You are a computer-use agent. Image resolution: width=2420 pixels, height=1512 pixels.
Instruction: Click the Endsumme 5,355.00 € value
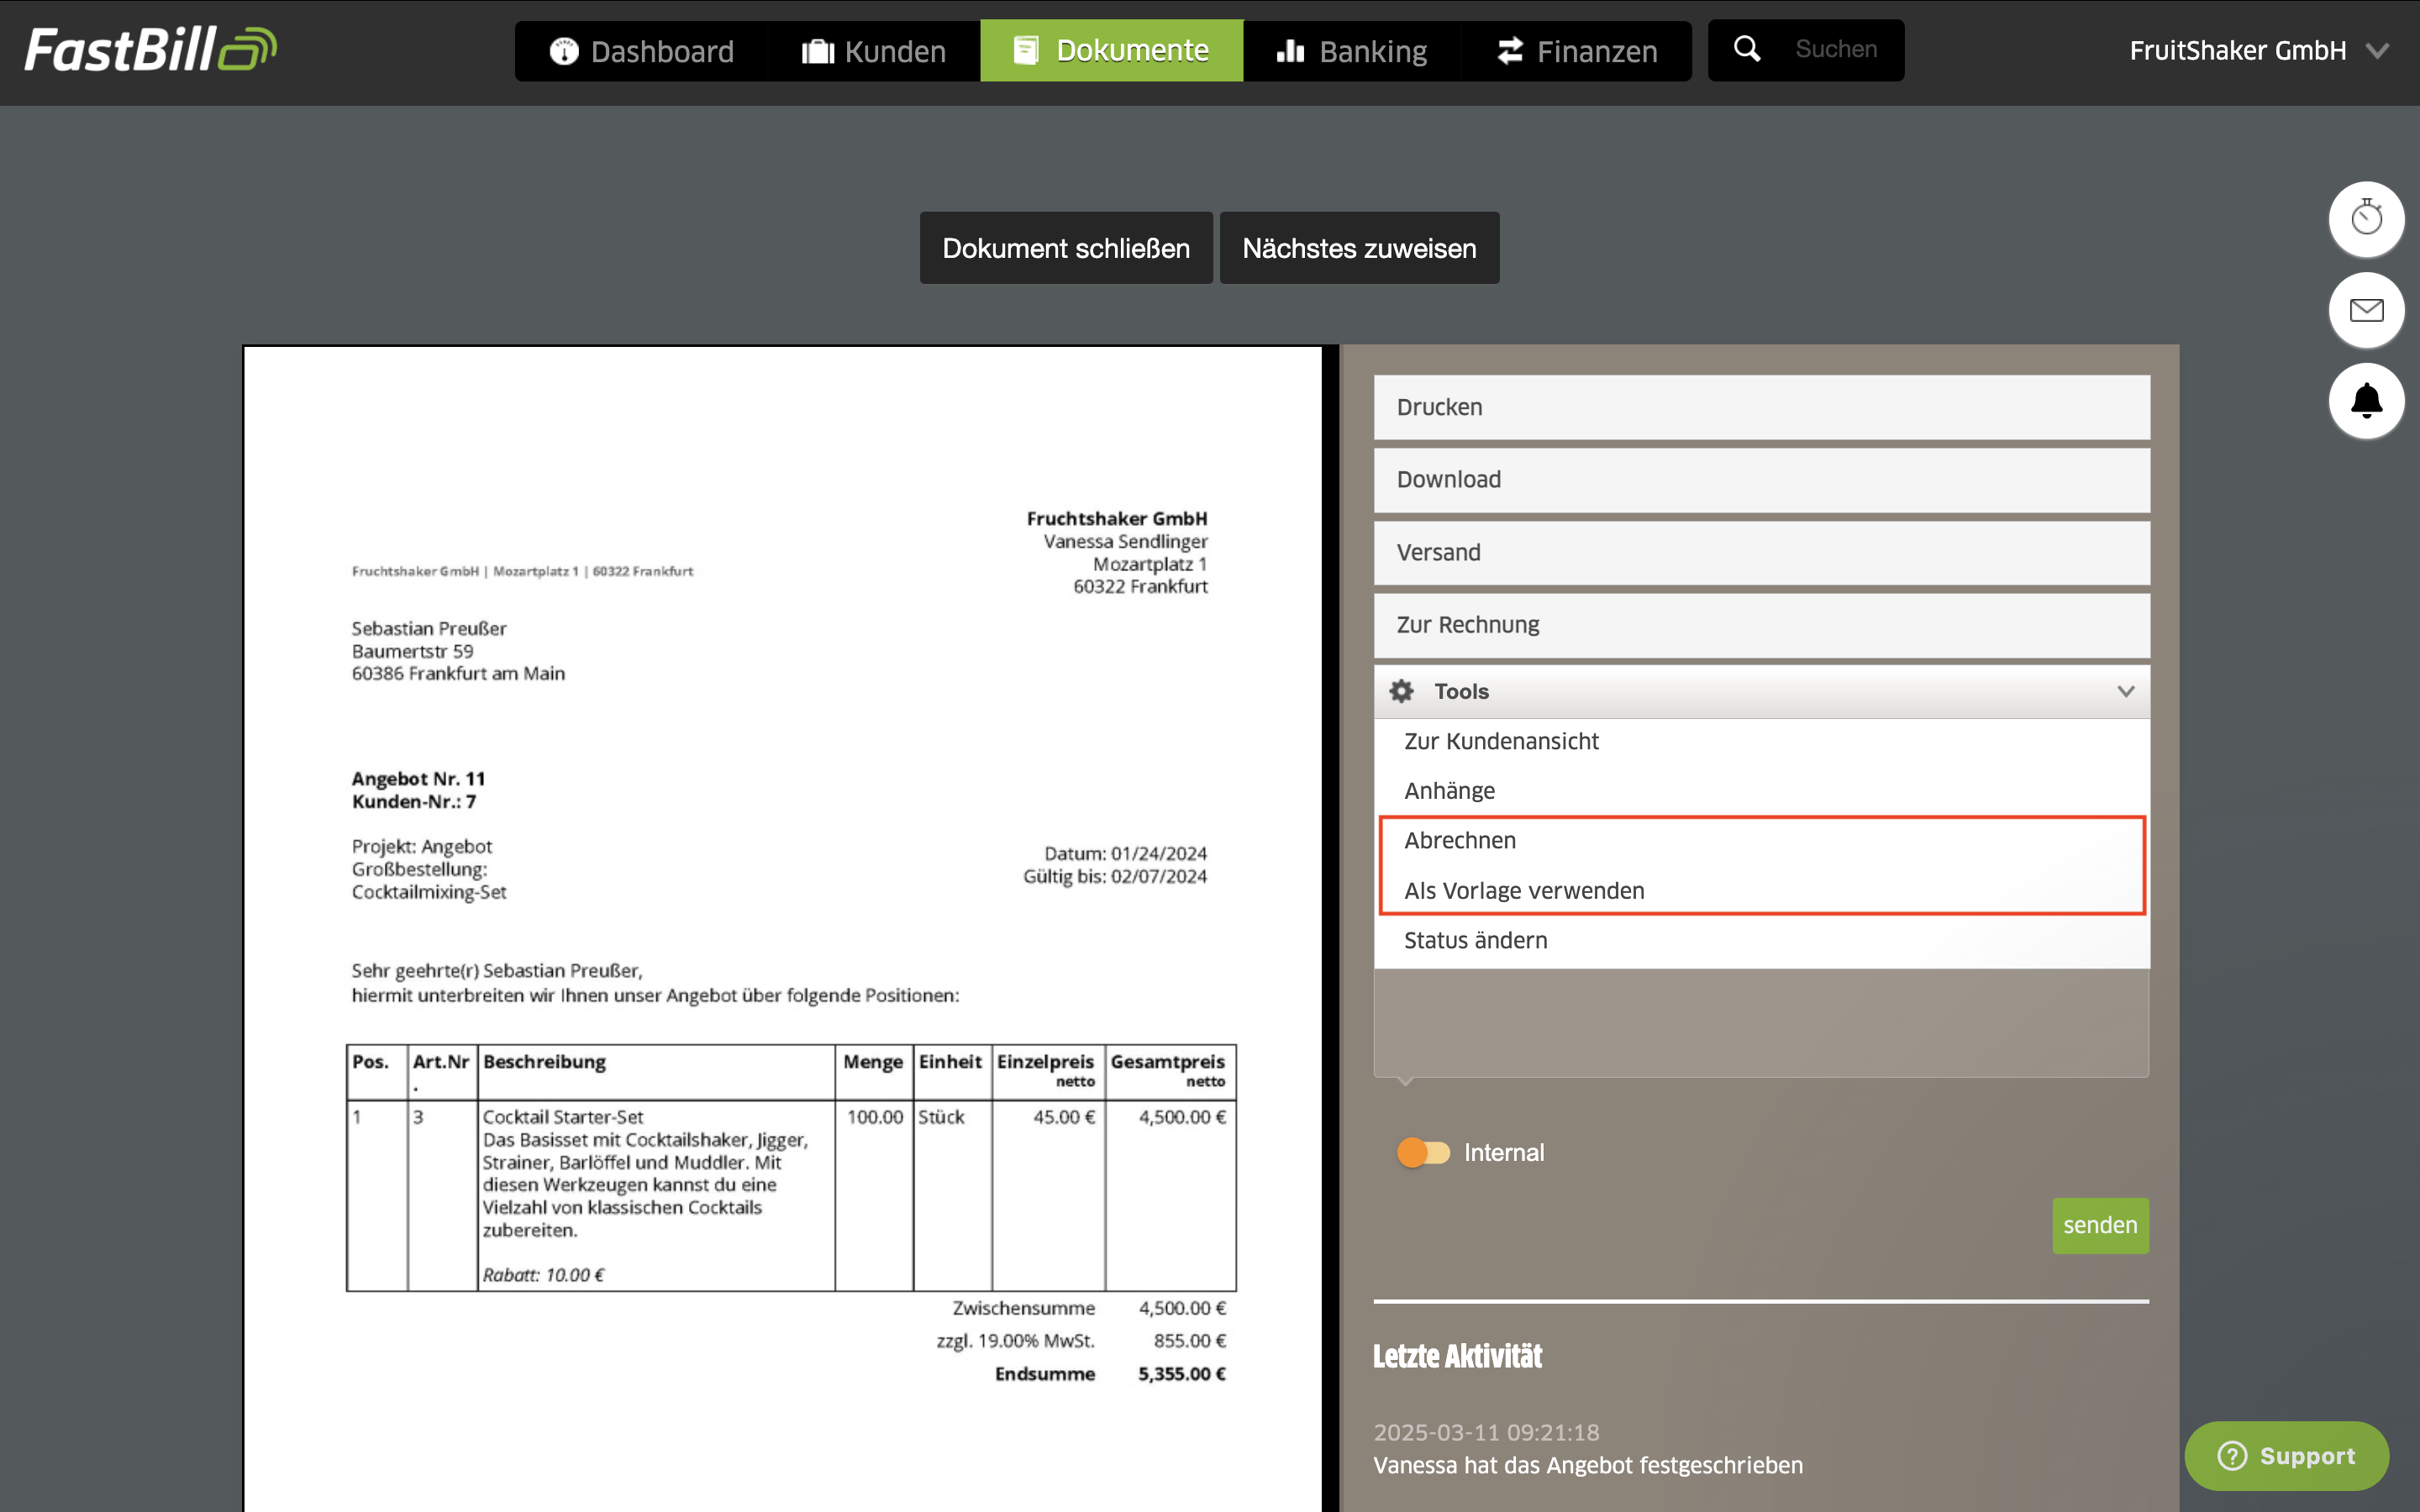click(1182, 1374)
